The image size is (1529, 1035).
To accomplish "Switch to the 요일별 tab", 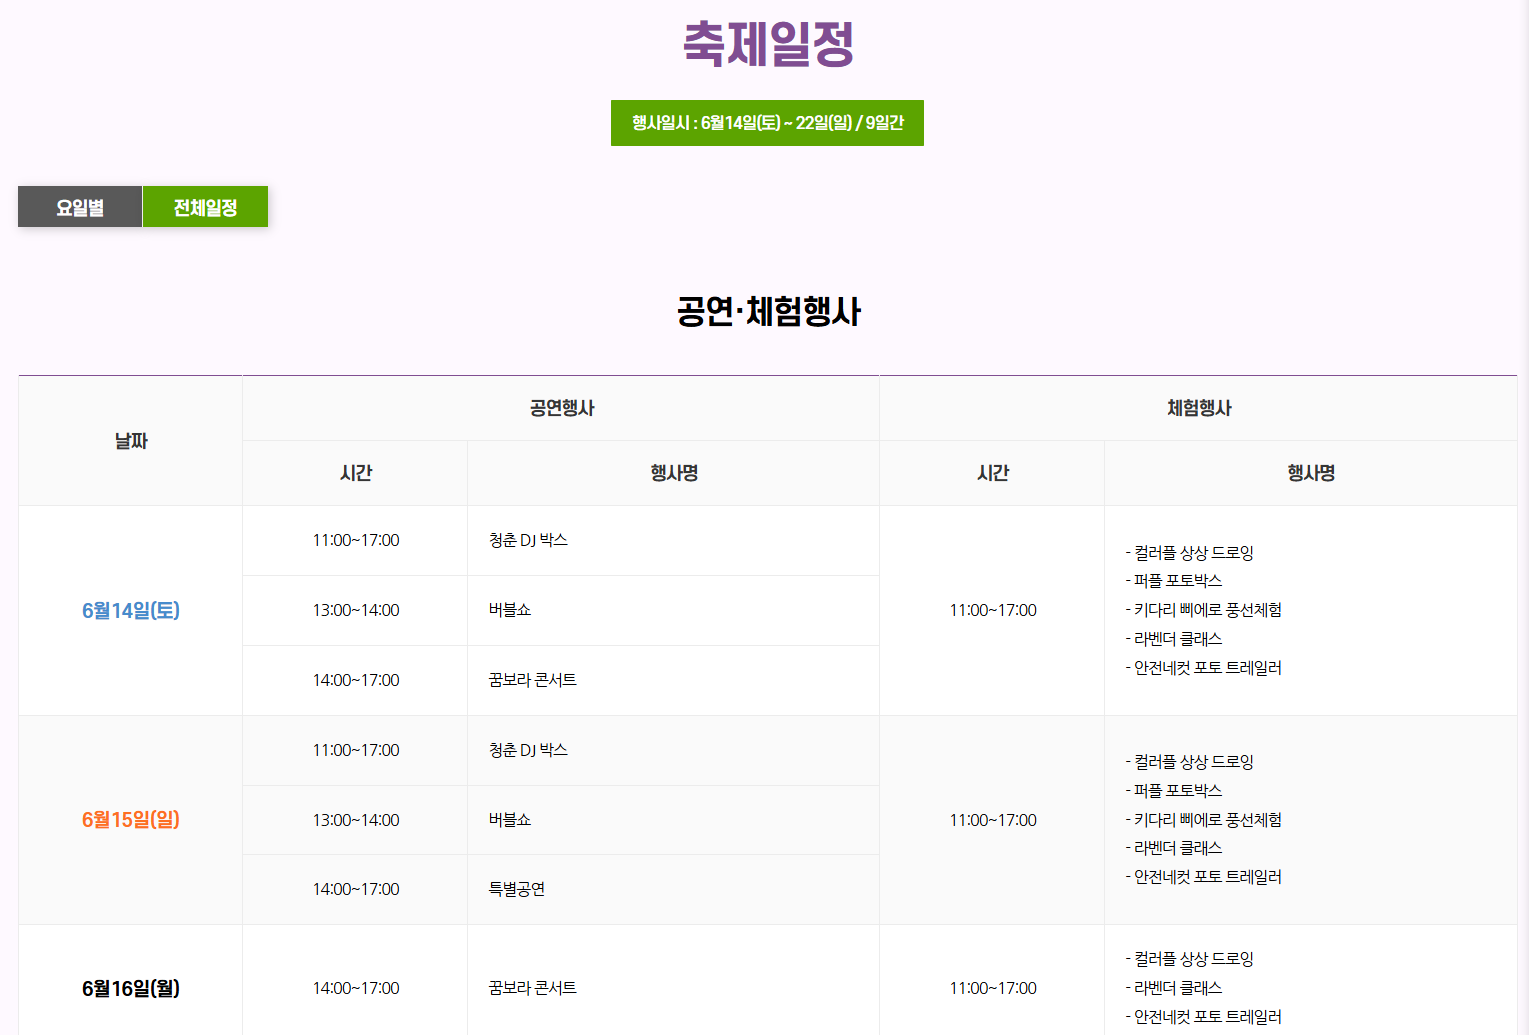I will (x=79, y=206).
